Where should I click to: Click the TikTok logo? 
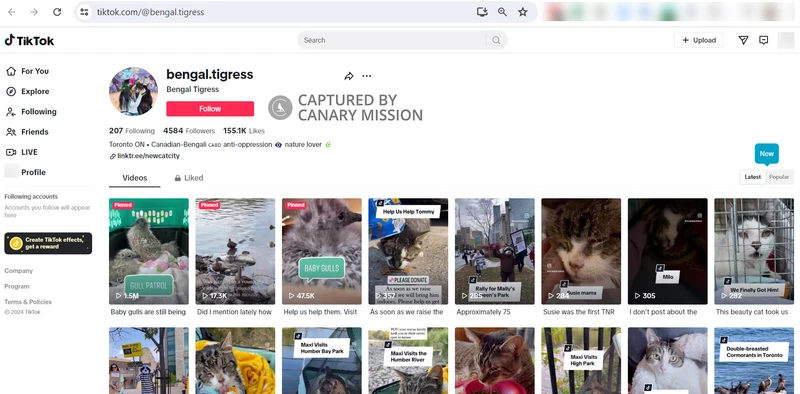pos(29,41)
